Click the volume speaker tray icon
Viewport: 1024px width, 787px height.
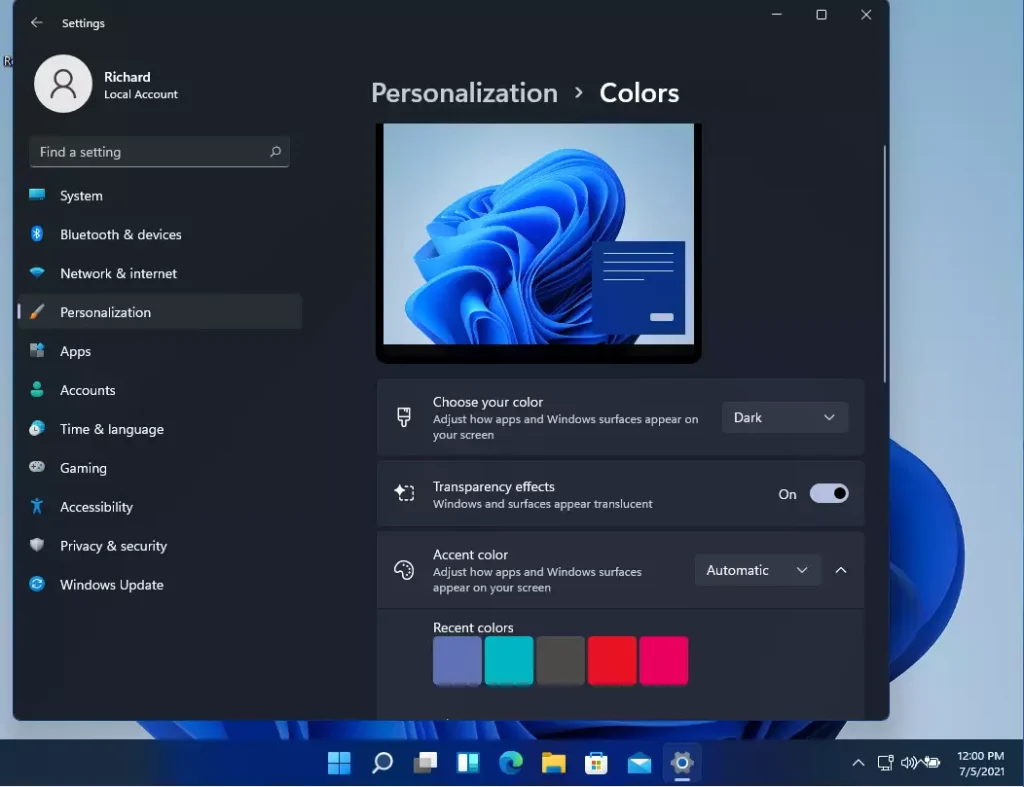pos(908,762)
